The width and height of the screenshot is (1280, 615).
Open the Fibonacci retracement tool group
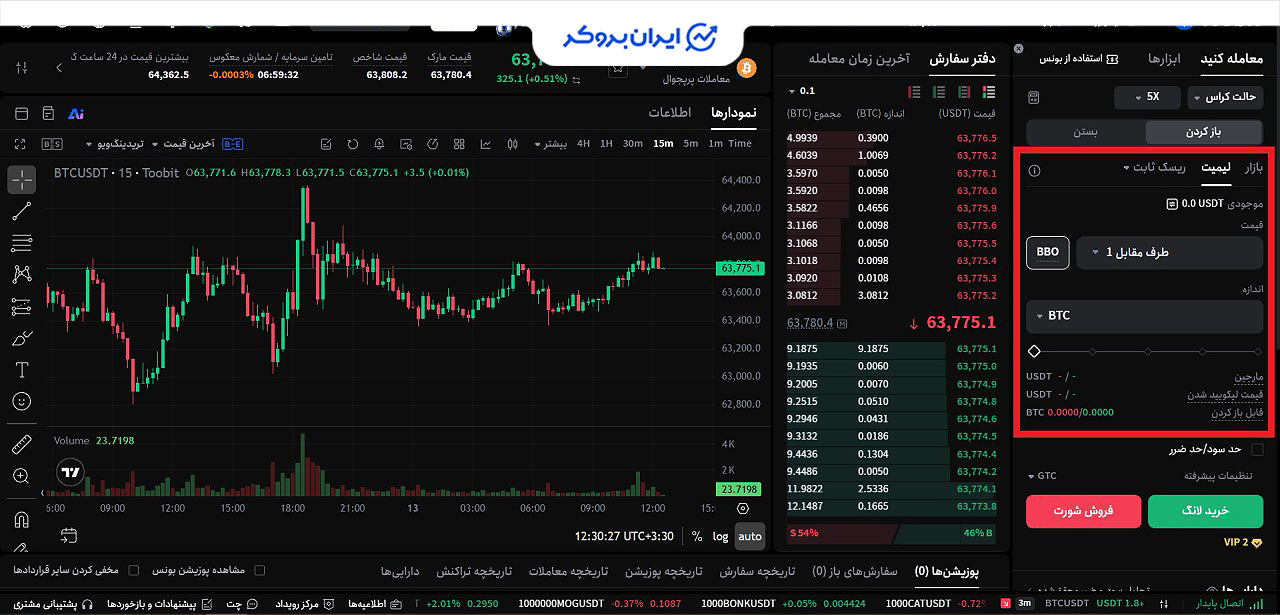click(22, 243)
